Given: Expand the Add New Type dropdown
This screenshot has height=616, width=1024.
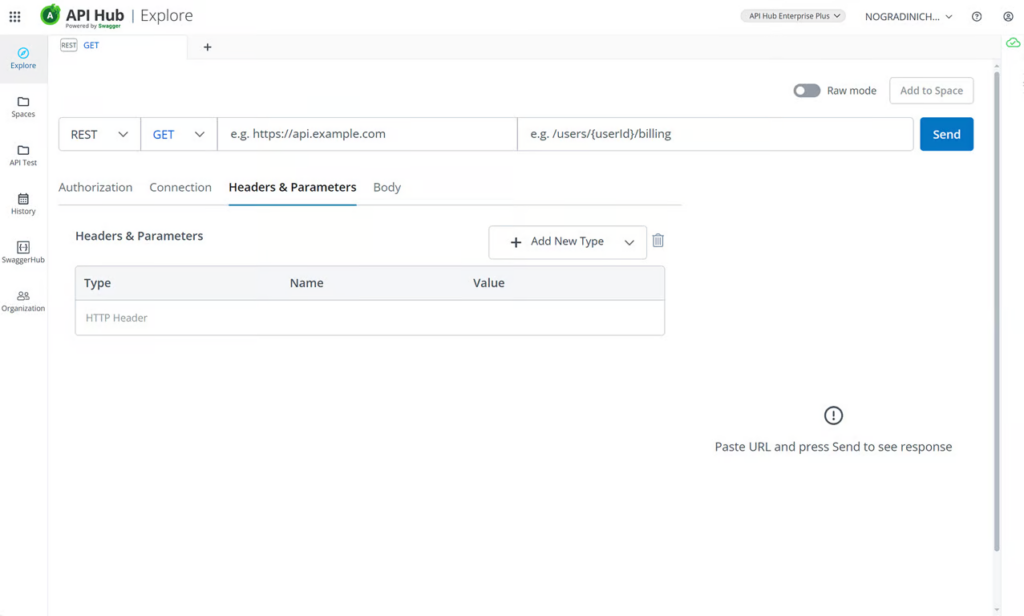Looking at the screenshot, I should [568, 242].
